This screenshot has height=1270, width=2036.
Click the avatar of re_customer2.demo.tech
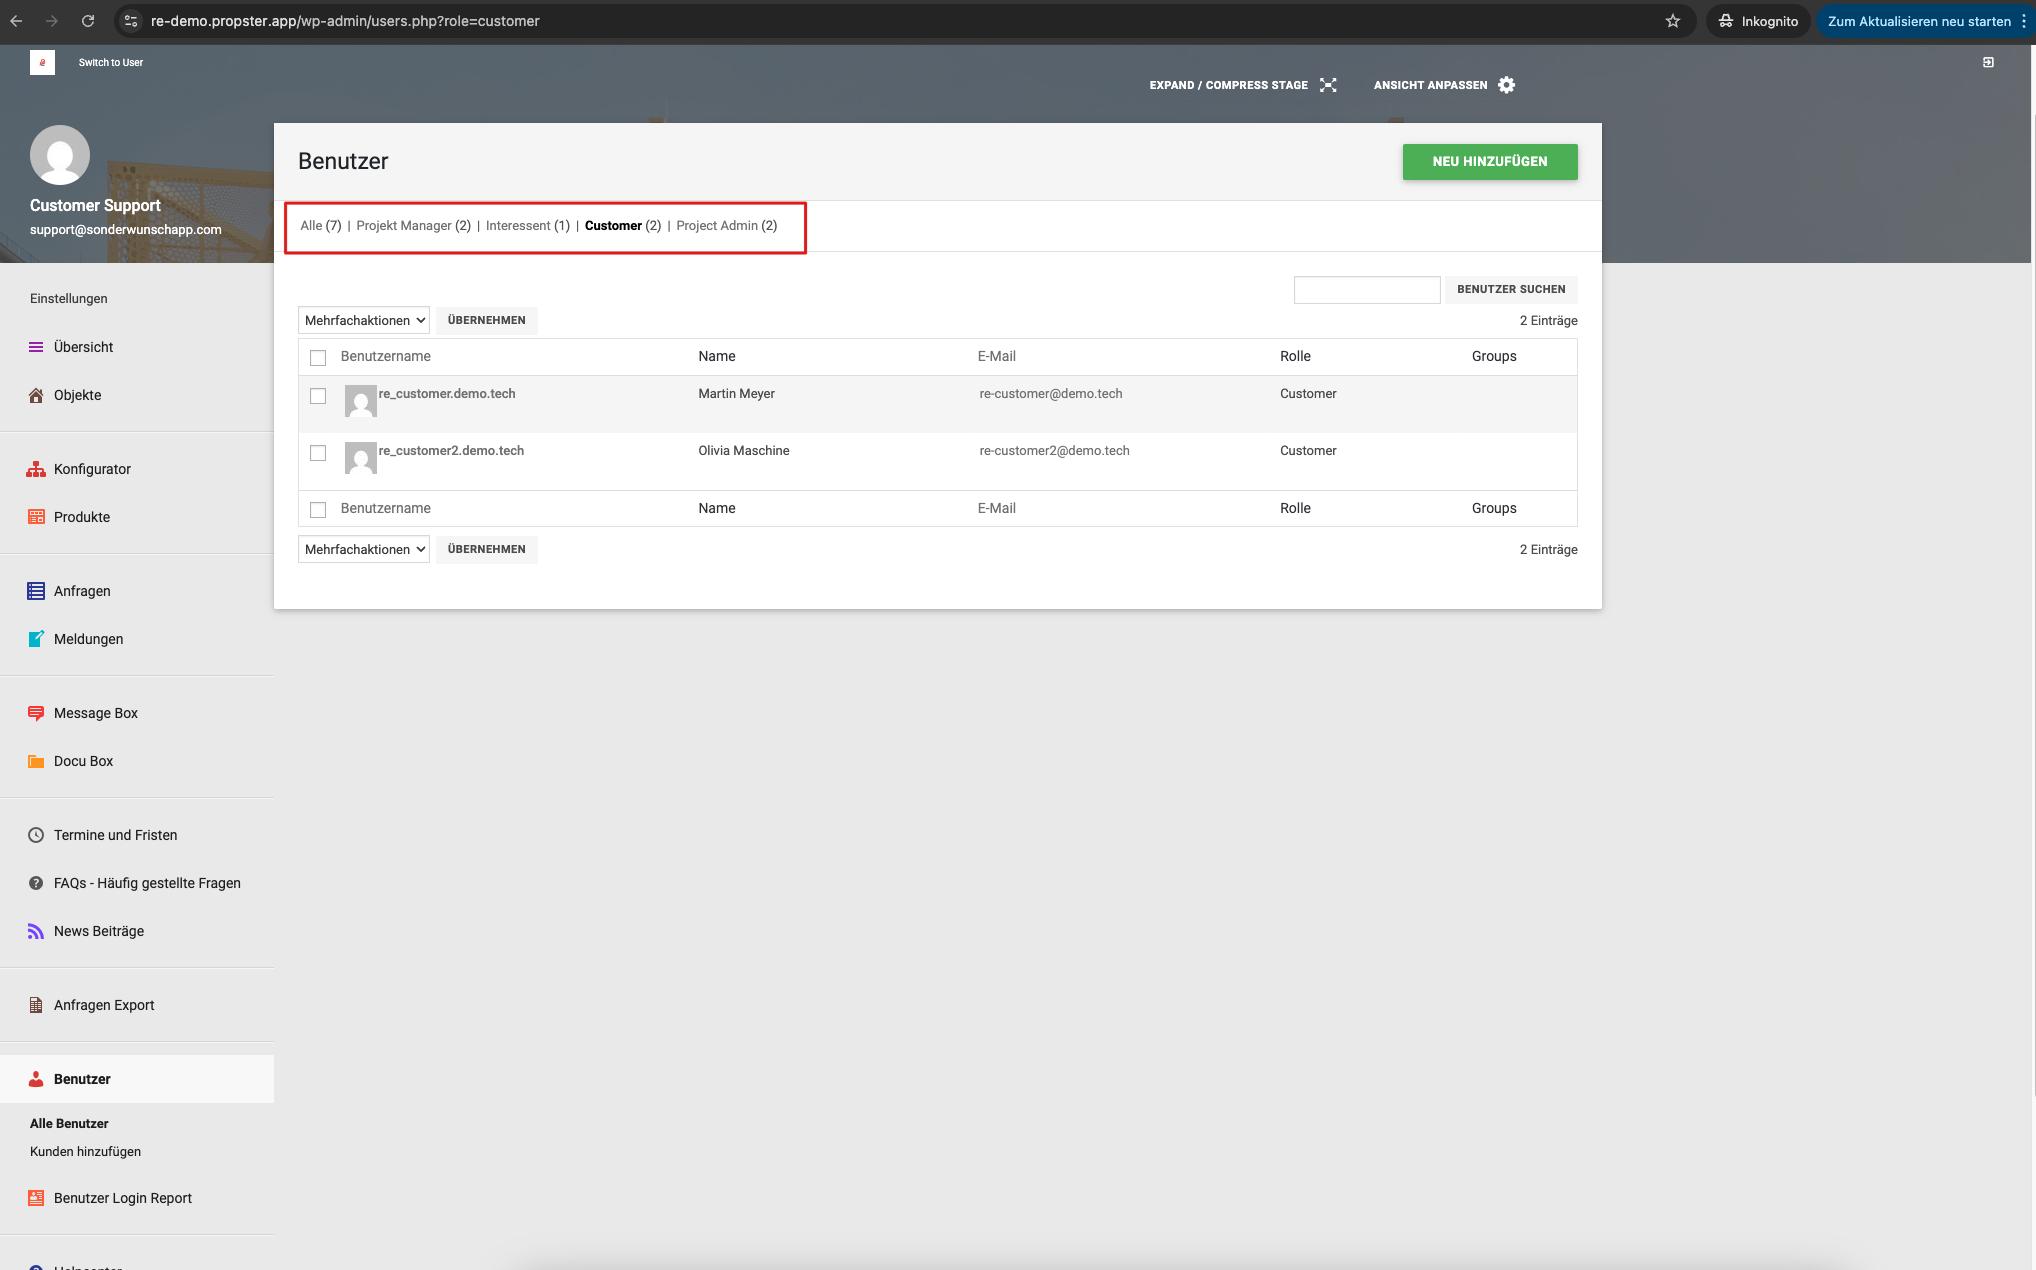tap(361, 458)
